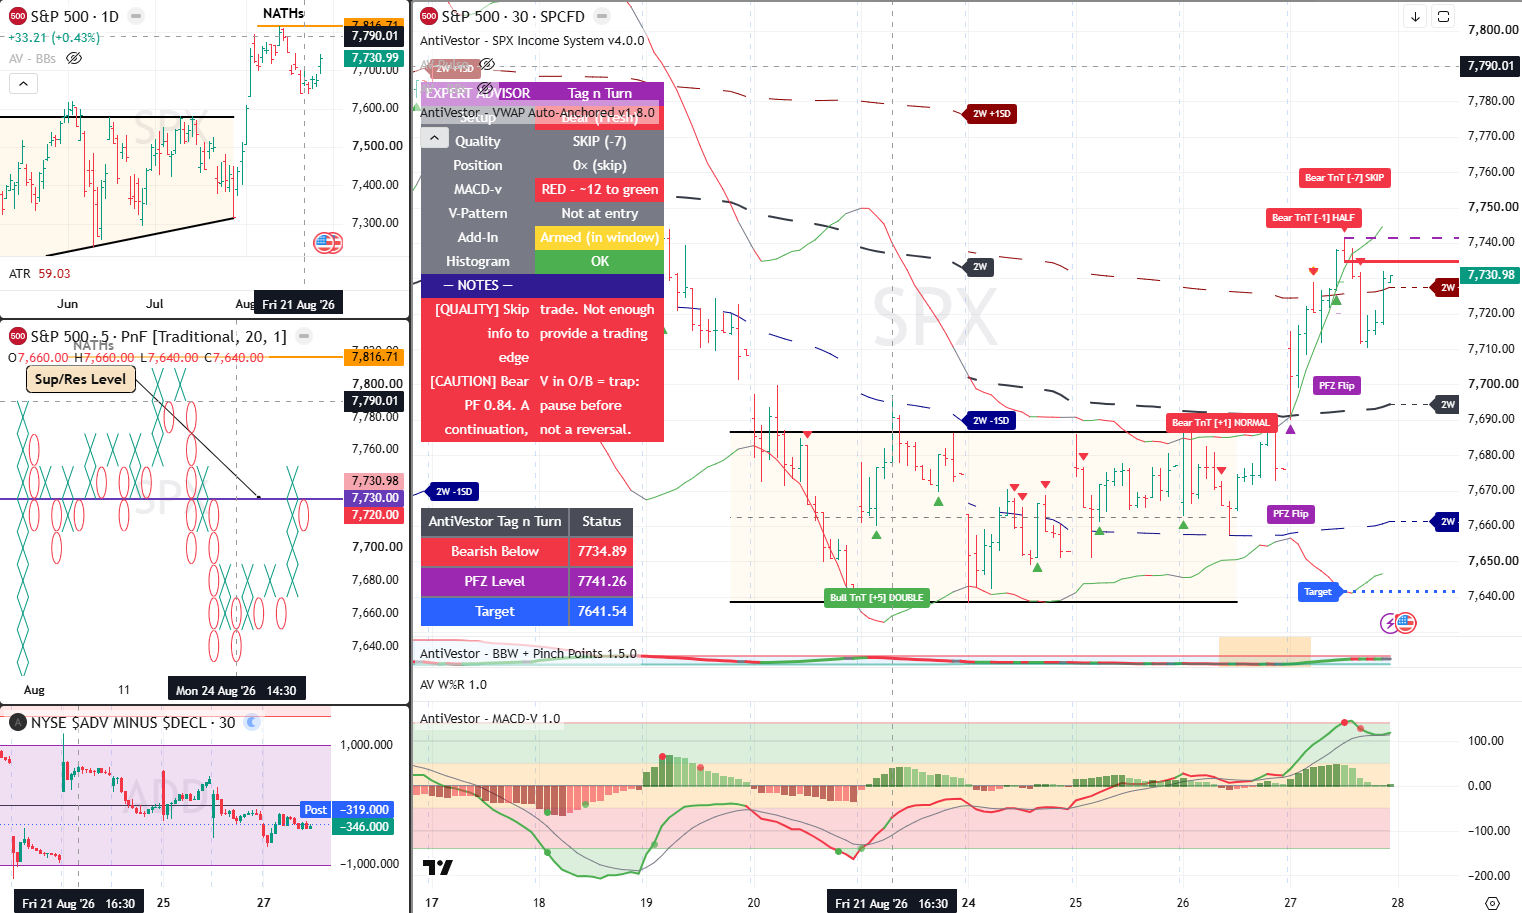This screenshot has width=1522, height=913.
Task: Click the Fri 21 Aug '26 16:30 main time label
Action: point(891,903)
